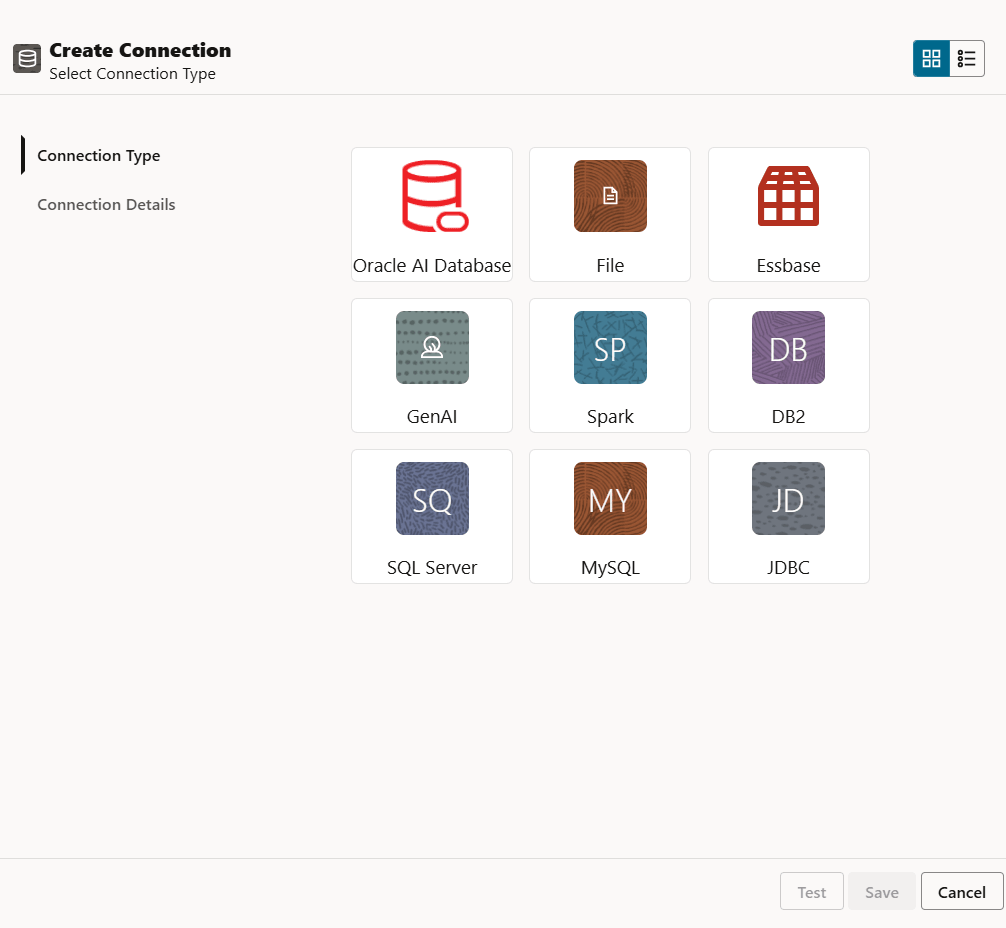Viewport: 1006px width, 928px height.
Task: Click the "DB2" tile label
Action: (788, 417)
